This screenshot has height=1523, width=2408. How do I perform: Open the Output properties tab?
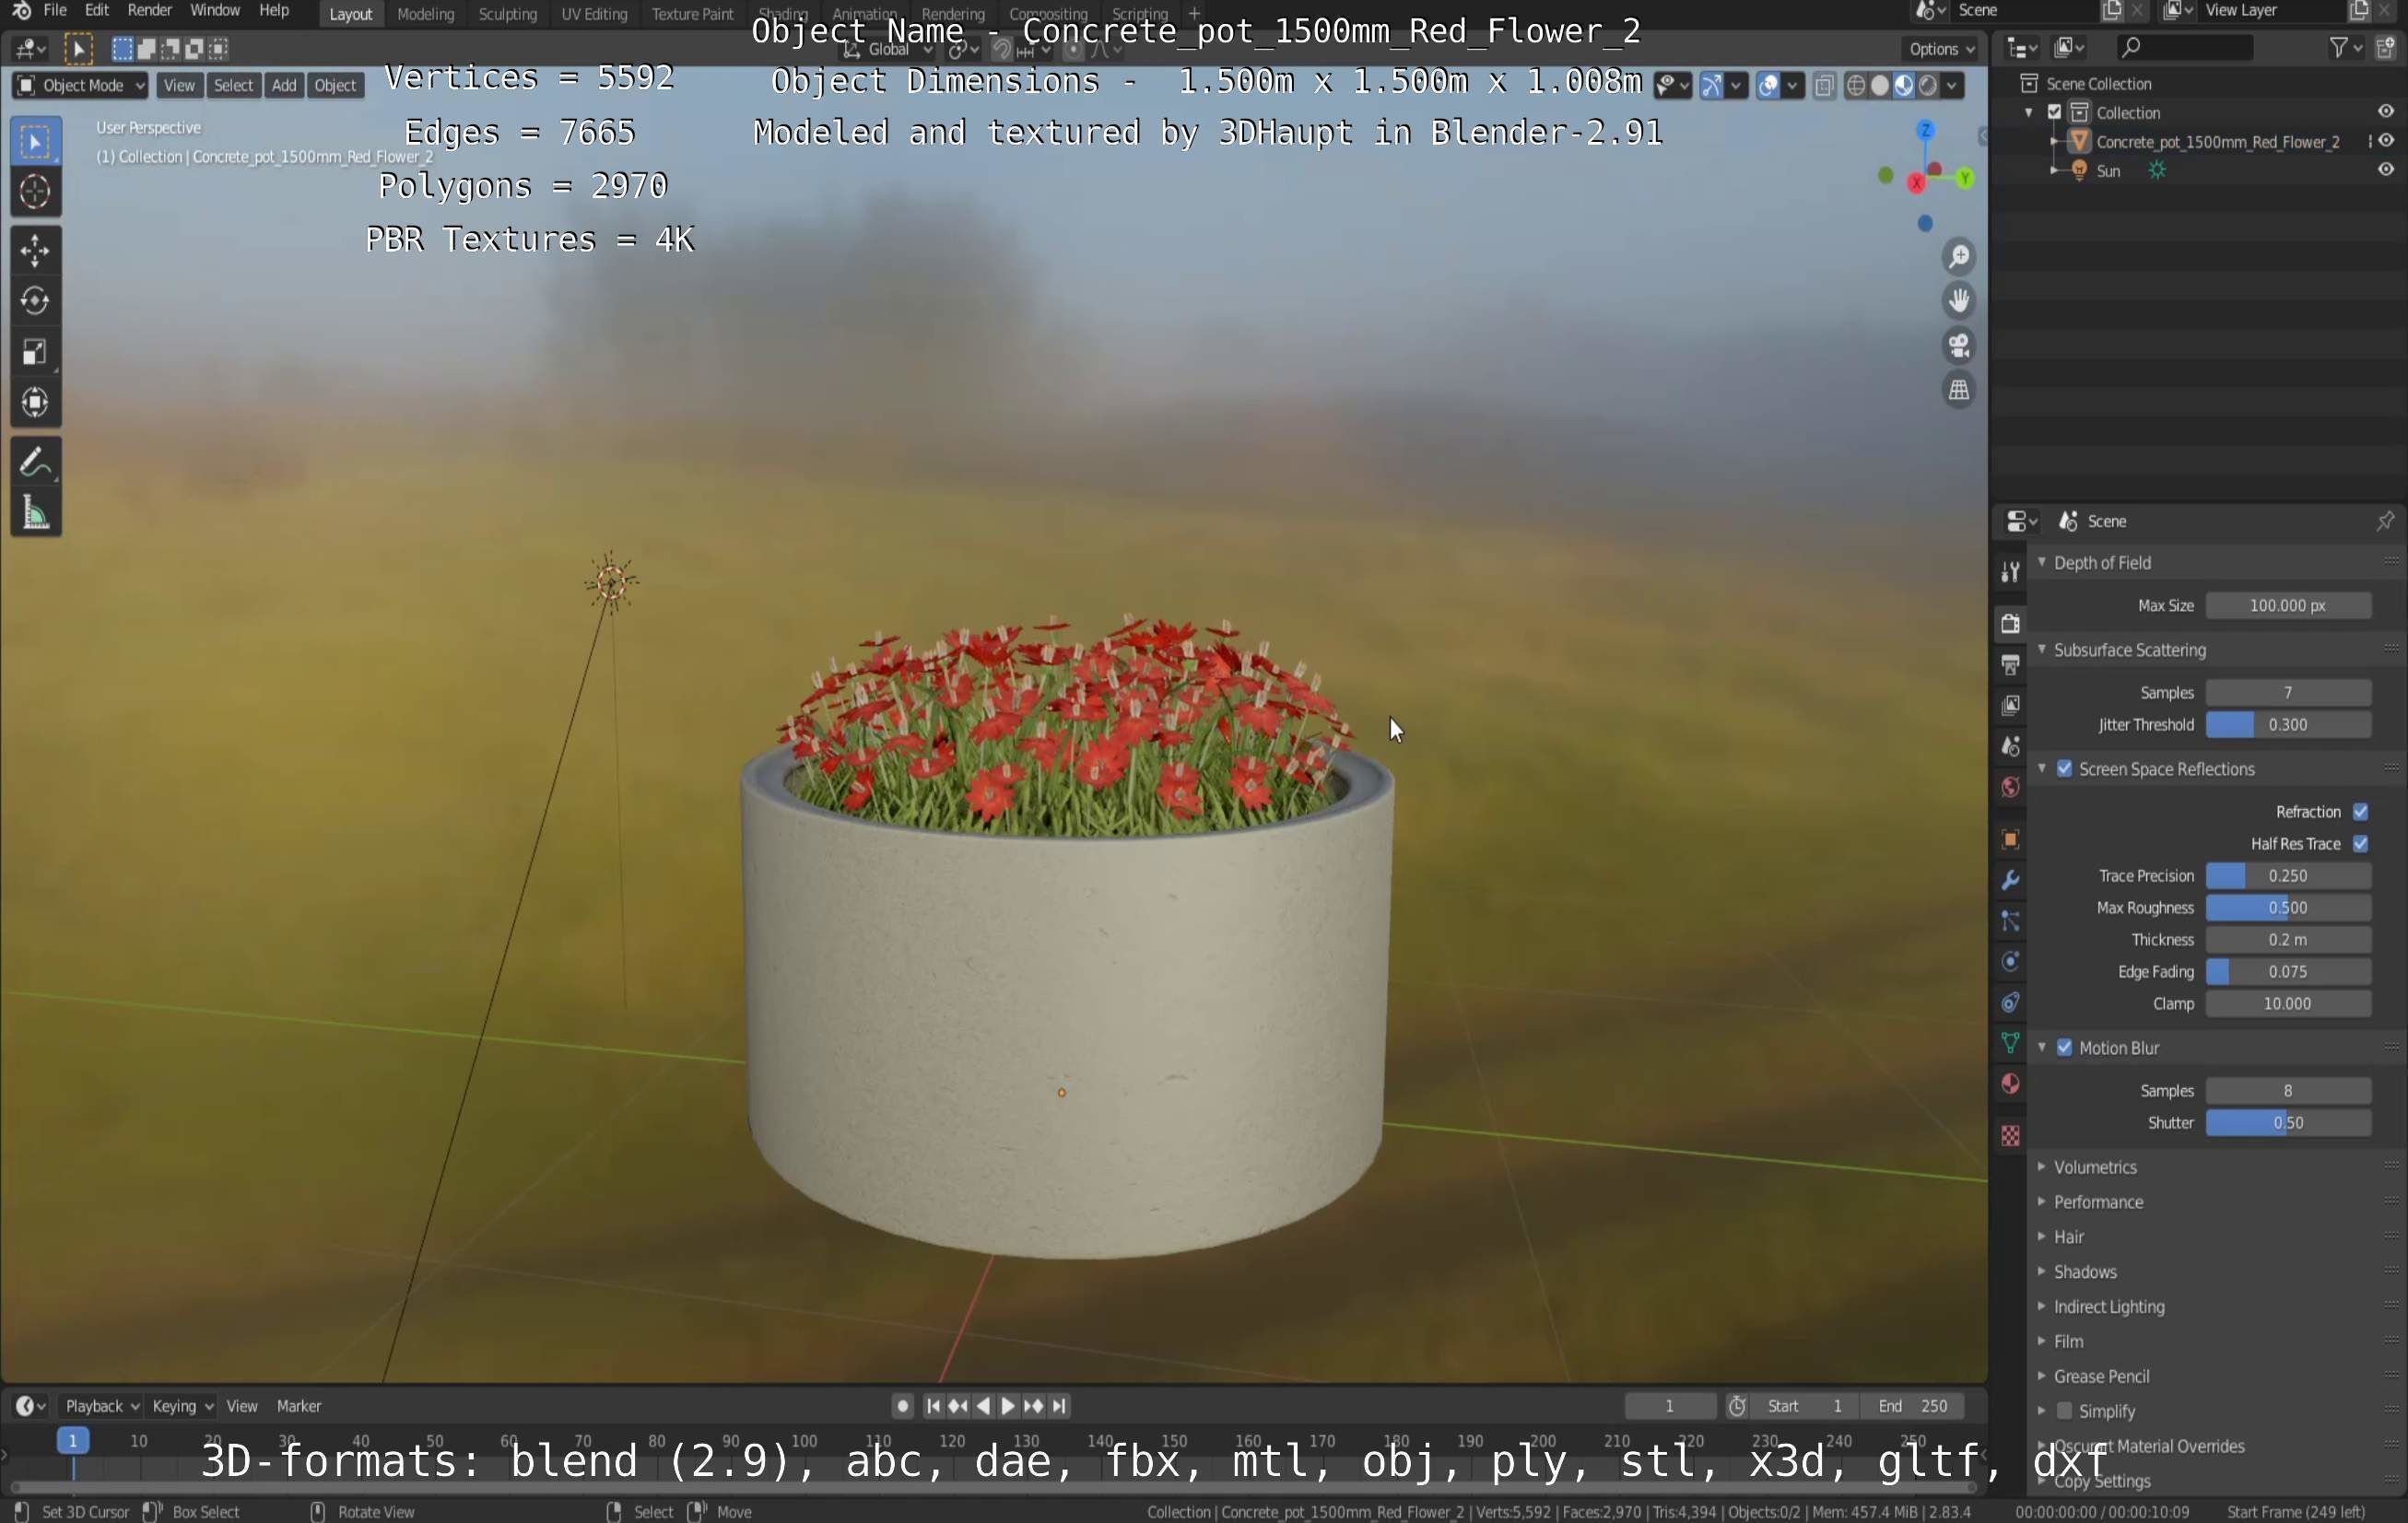[x=2010, y=664]
